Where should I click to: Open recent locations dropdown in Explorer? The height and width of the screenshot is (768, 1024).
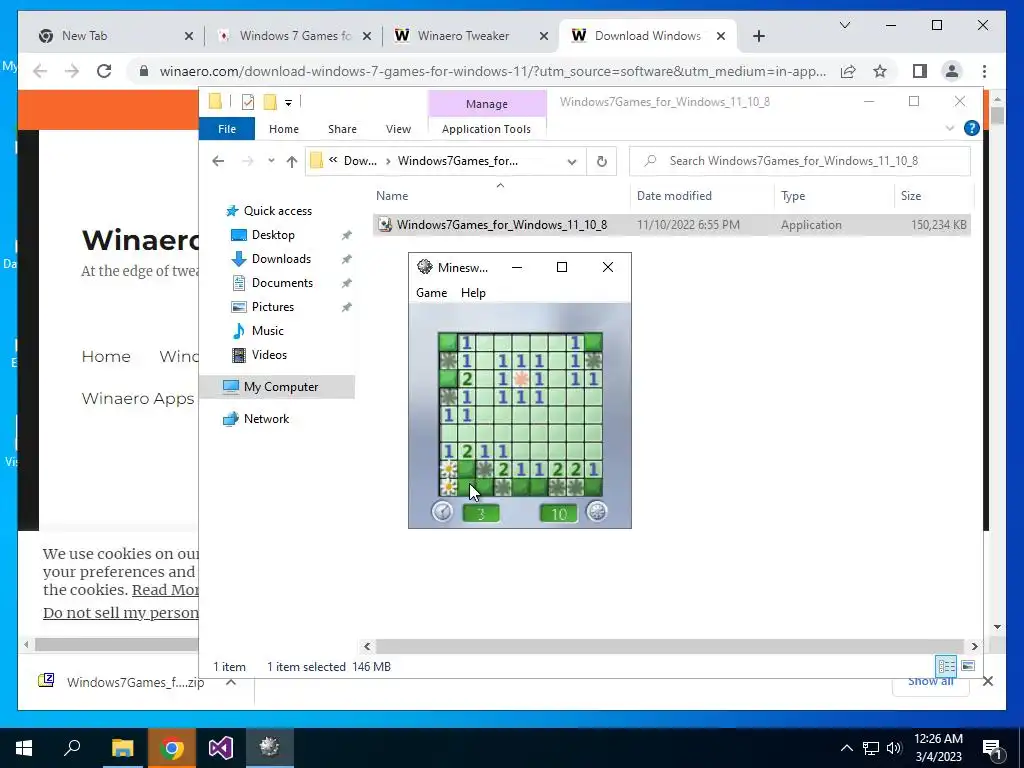click(x=271, y=161)
